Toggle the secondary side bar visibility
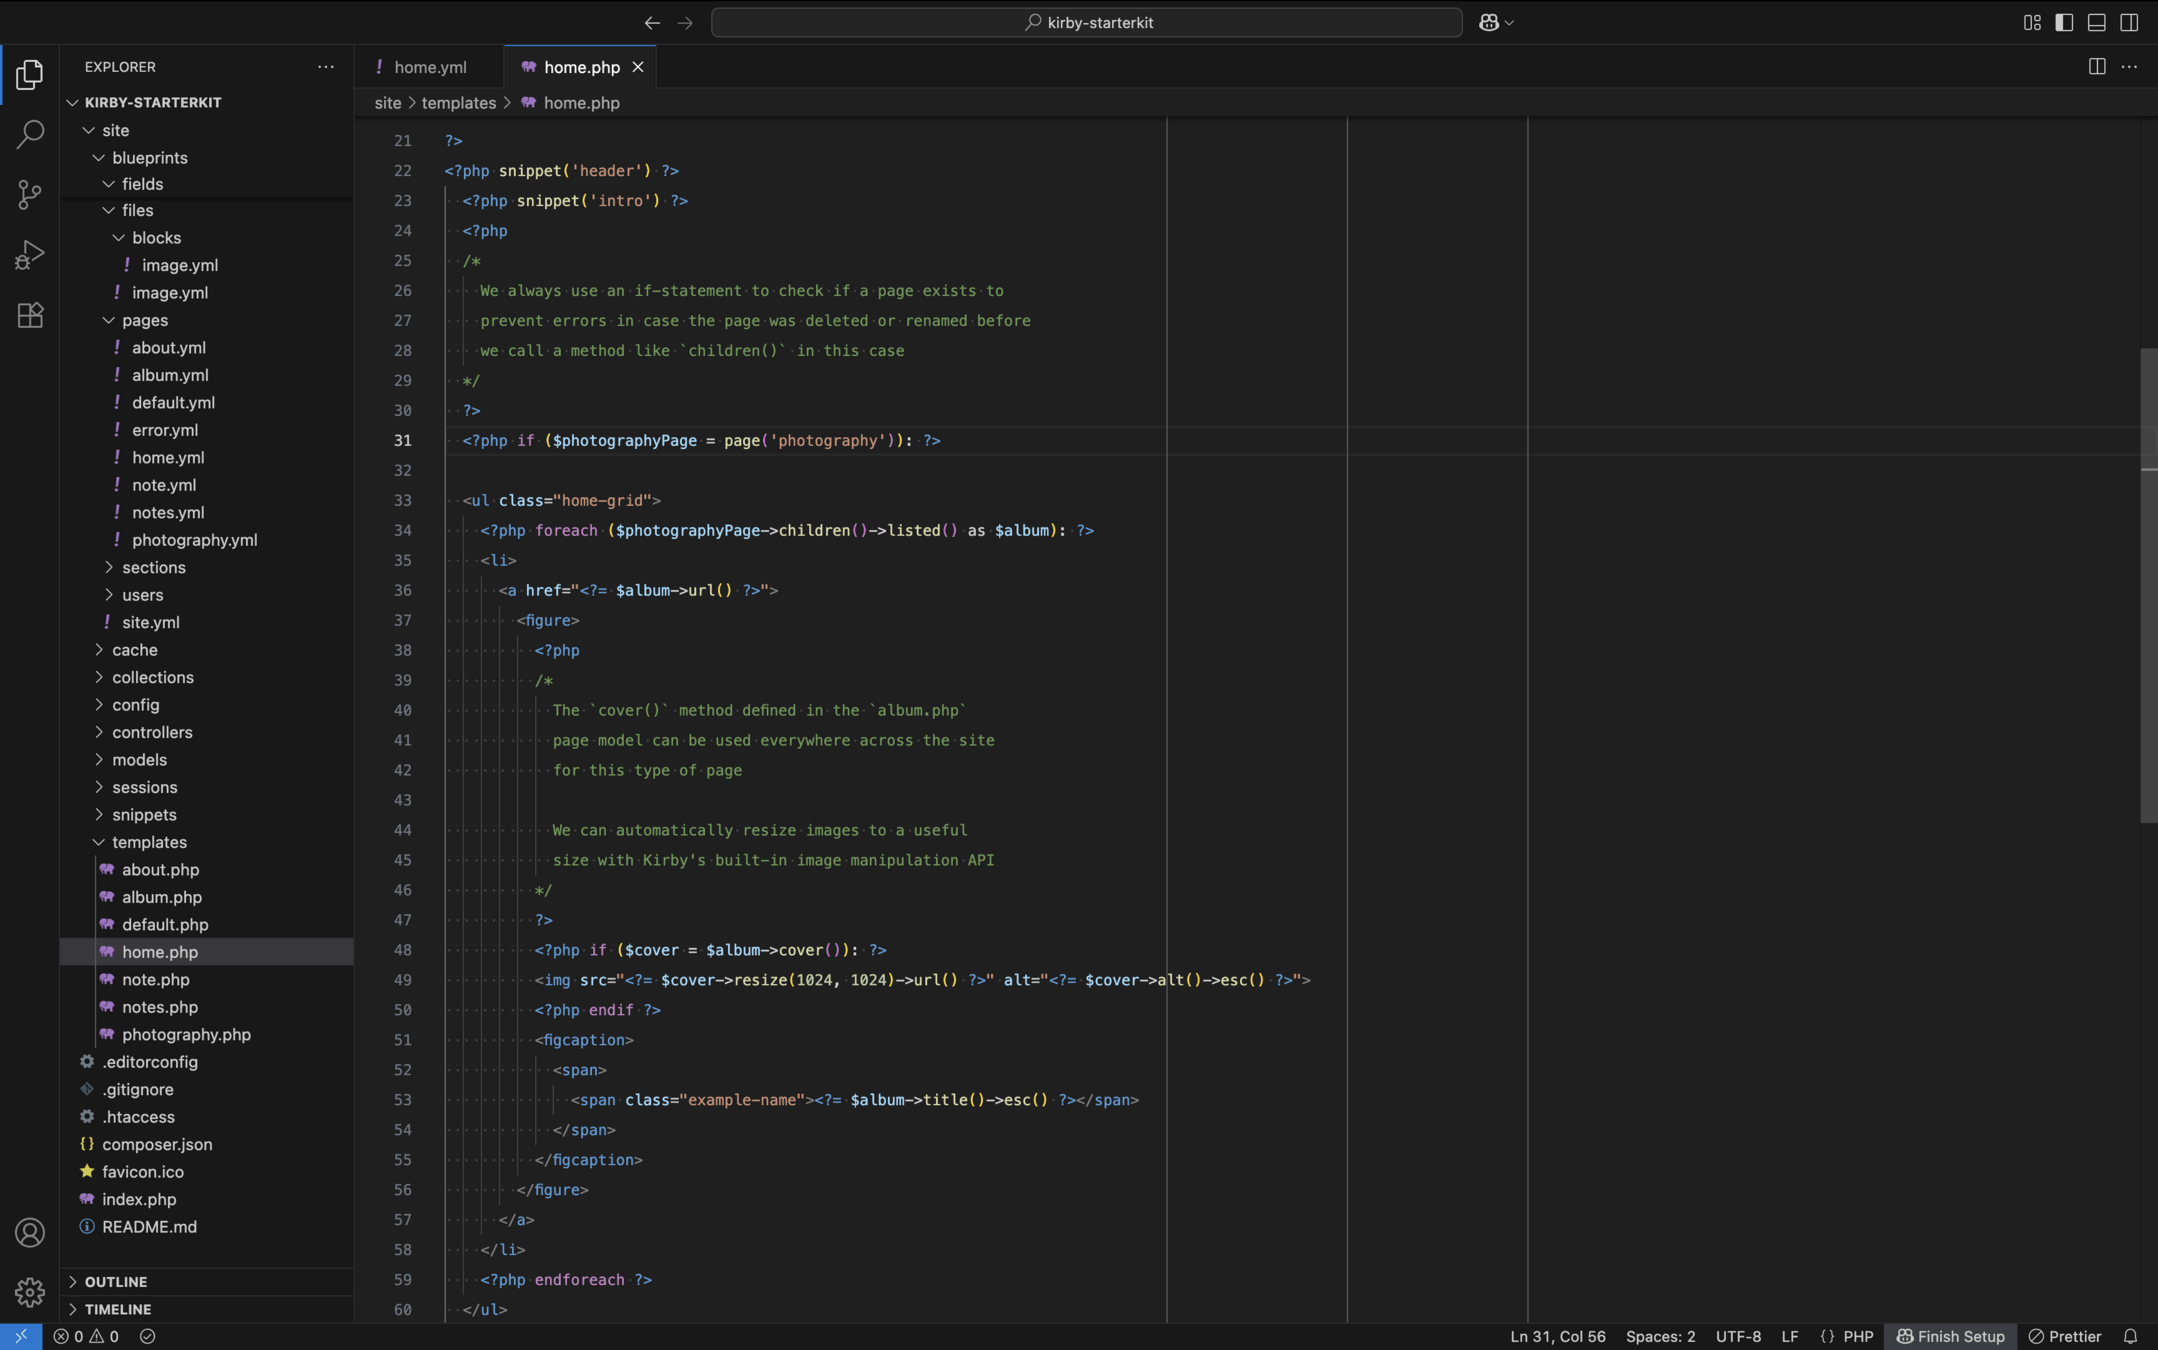The image size is (2158, 1350). coord(2129,22)
